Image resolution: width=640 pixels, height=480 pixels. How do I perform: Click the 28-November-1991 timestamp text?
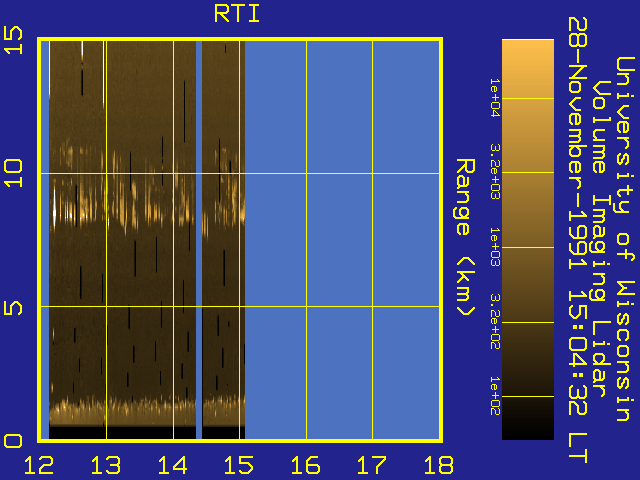578,239
